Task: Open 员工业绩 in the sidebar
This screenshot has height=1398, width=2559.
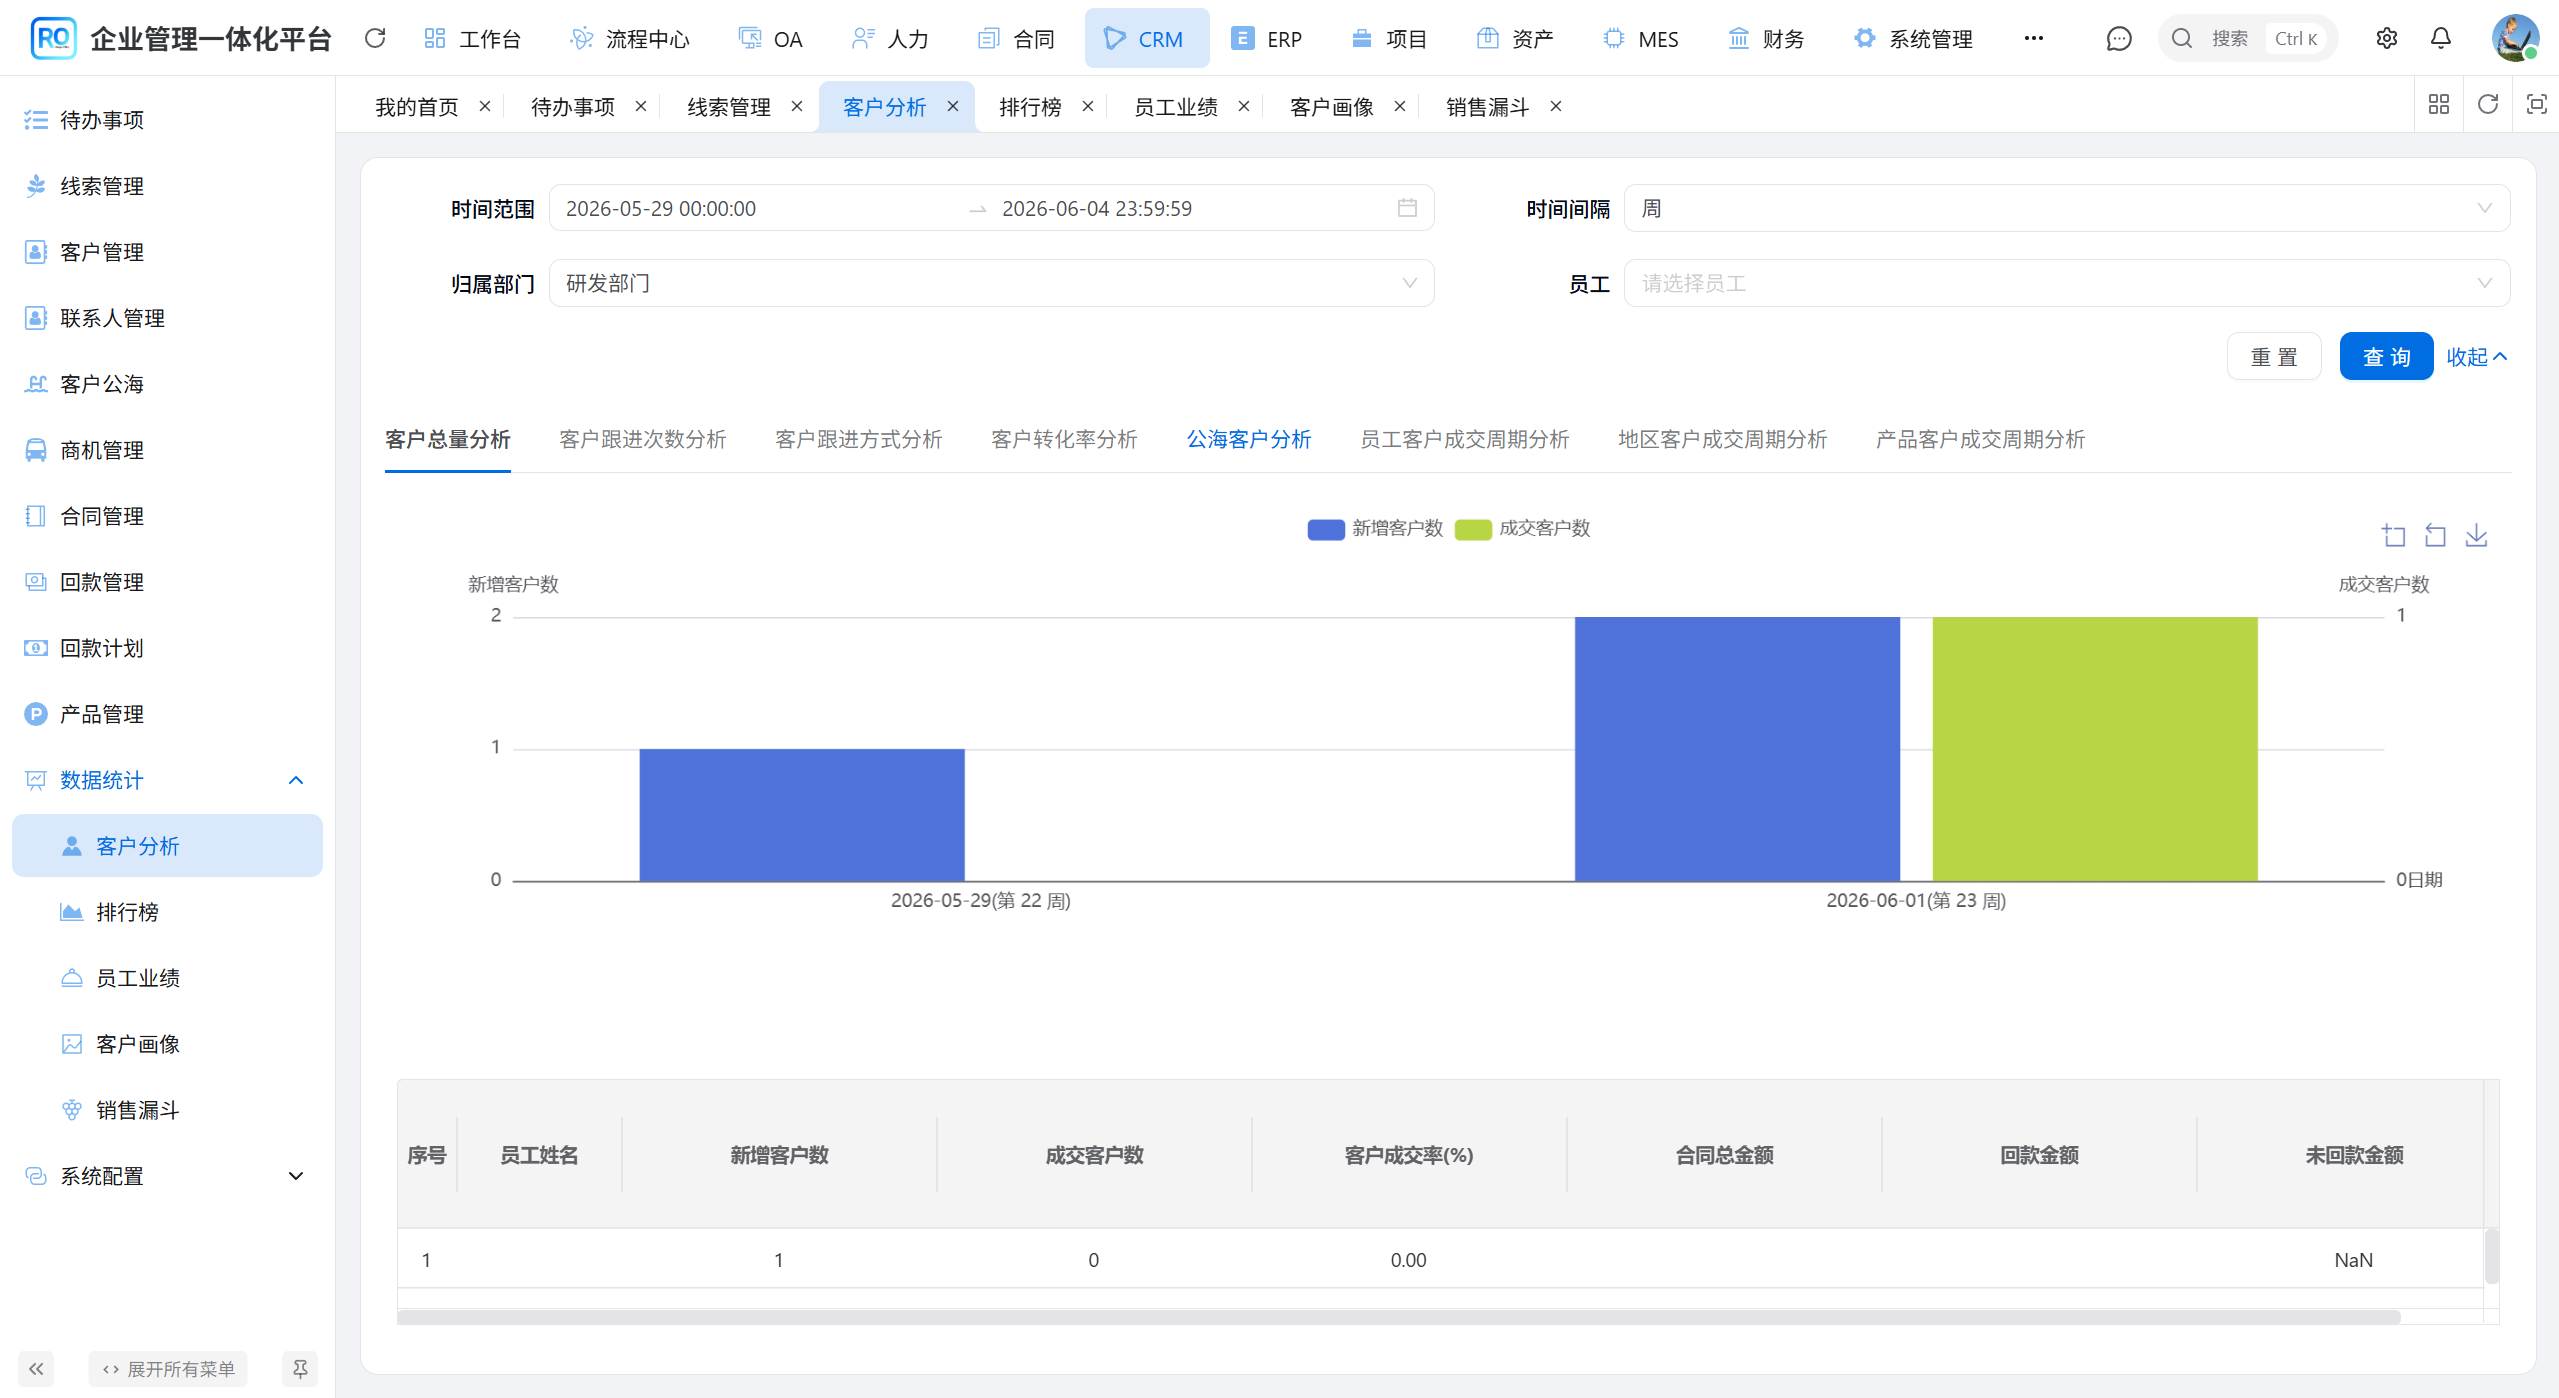Action: pyautogui.click(x=167, y=978)
